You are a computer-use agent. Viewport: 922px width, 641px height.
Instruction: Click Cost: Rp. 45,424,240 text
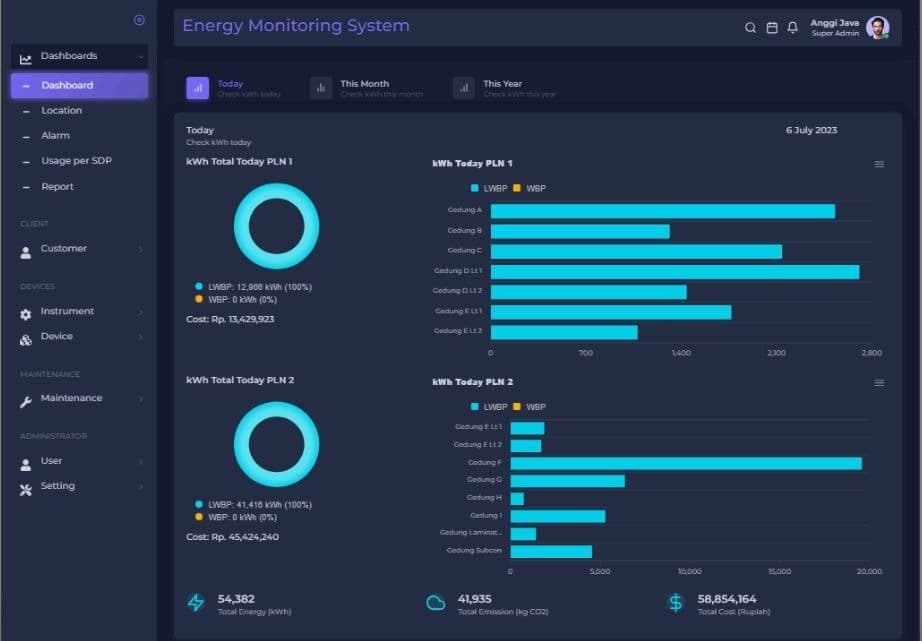click(232, 537)
